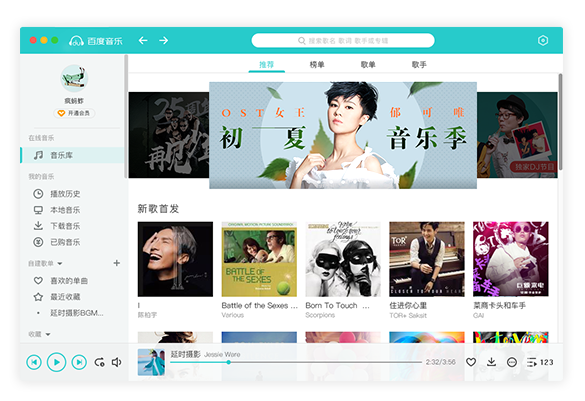Toggle the repeat loop mode icon
Screen dimensions: 585x401
(100, 362)
